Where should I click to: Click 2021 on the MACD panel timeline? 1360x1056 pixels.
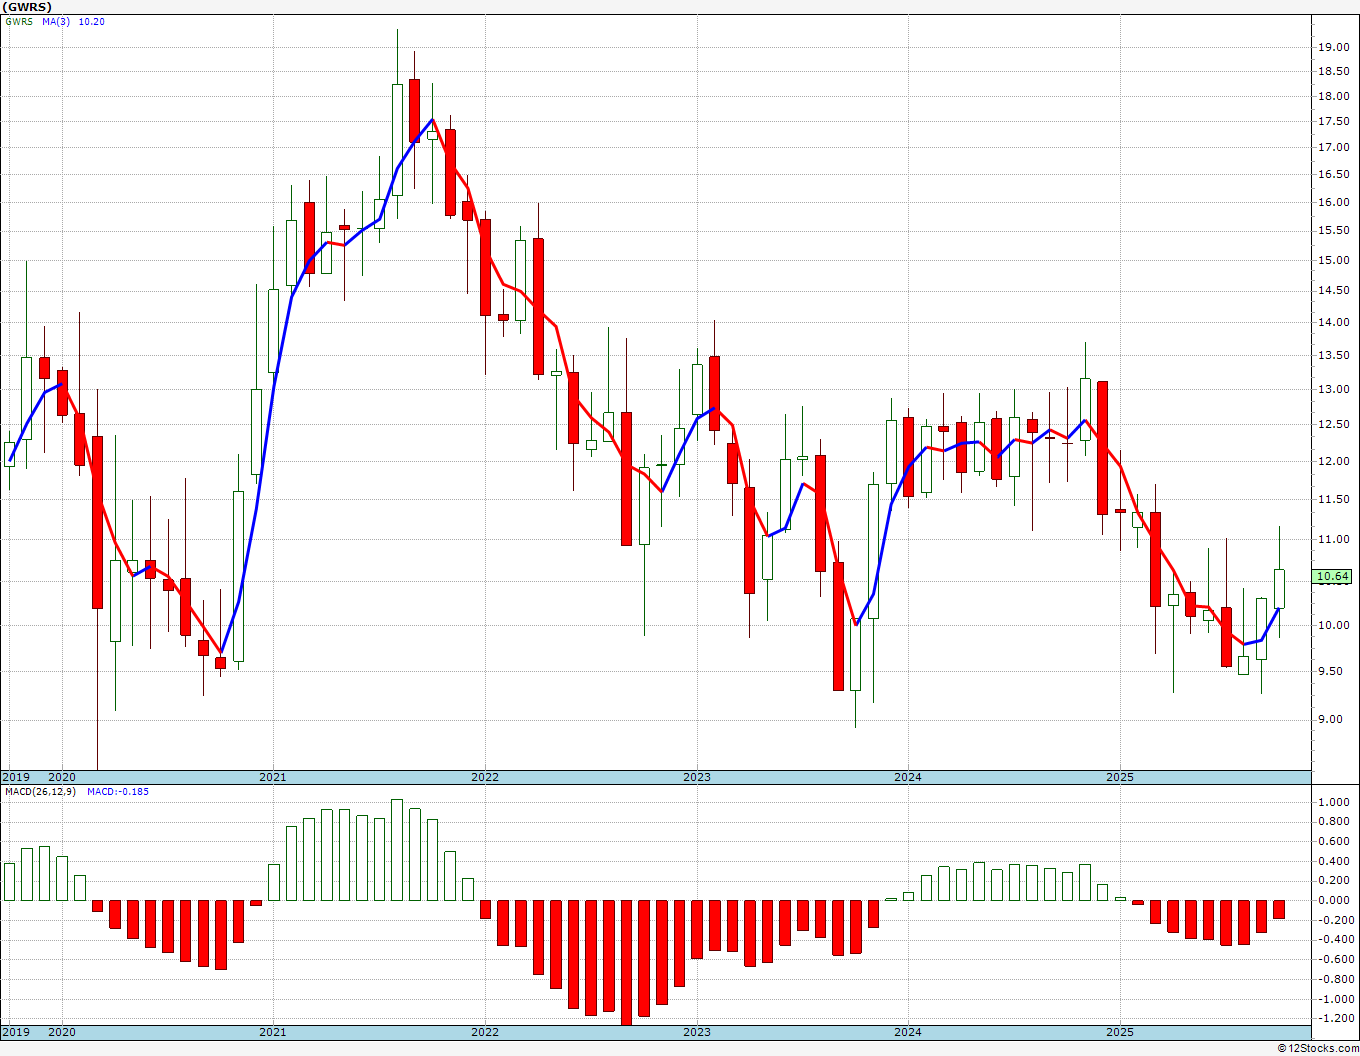click(273, 1032)
